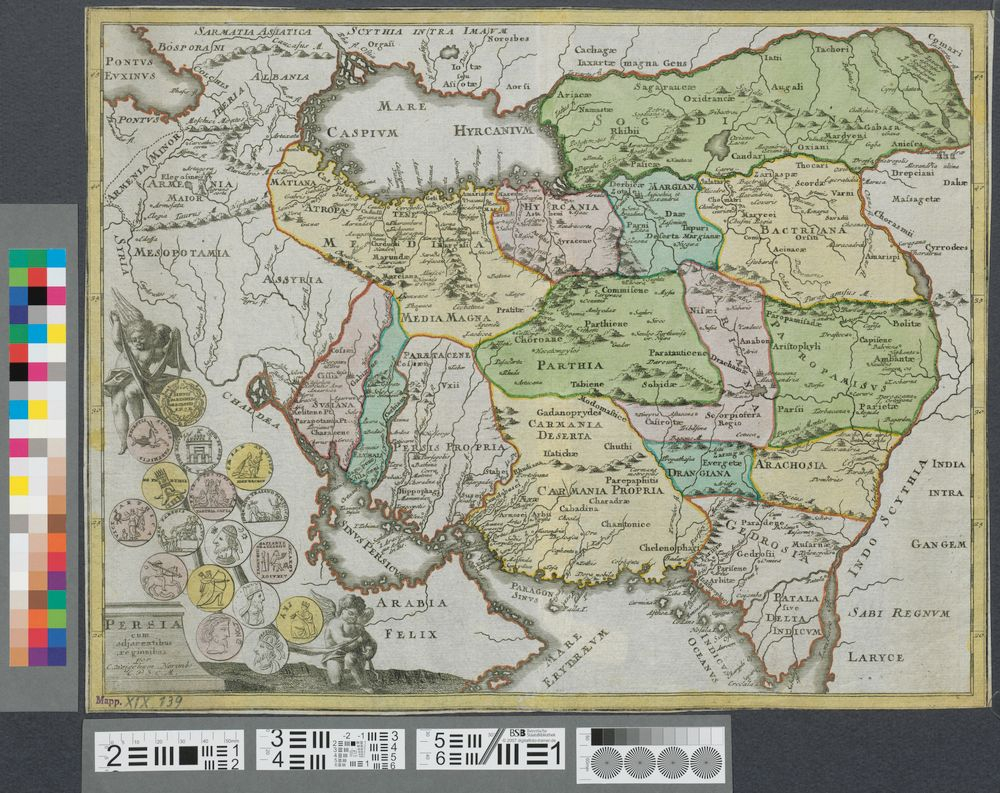This screenshot has width=1000, height=793.
Task: Select the "PARAETACENE" label
Action: [438, 354]
